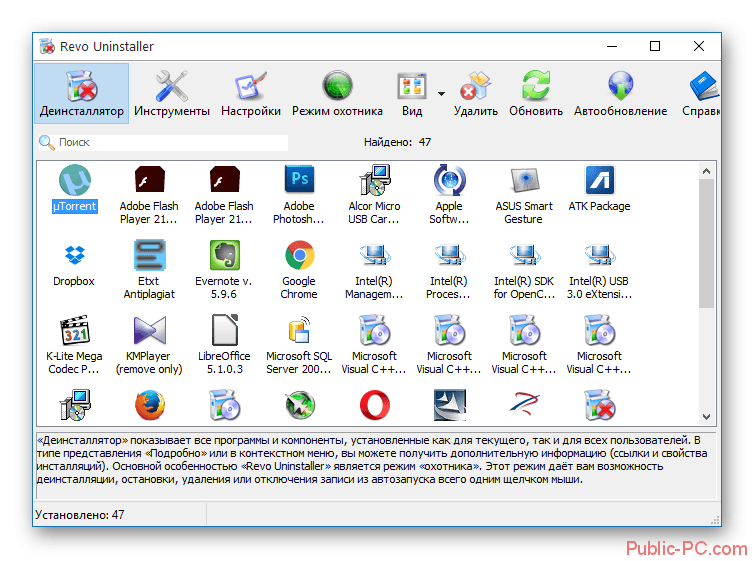Expand the Вид dropdown arrow
Viewport: 754px width, 561px height.
441,94
